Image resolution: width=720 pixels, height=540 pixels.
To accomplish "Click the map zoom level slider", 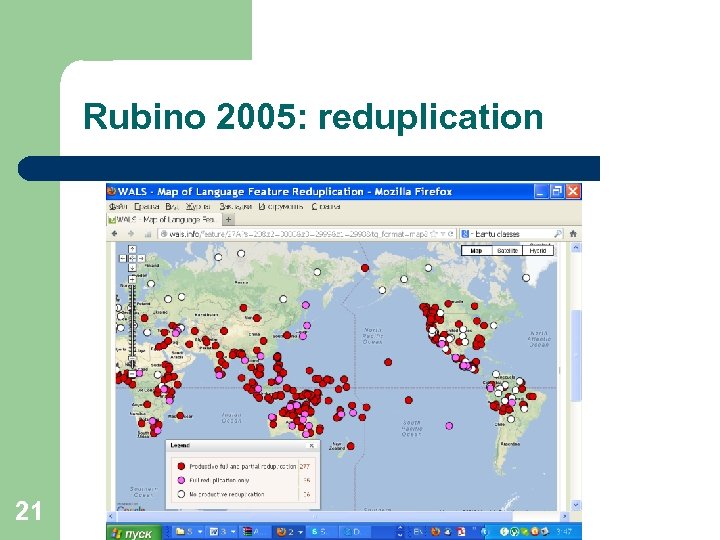I will point(132,358).
